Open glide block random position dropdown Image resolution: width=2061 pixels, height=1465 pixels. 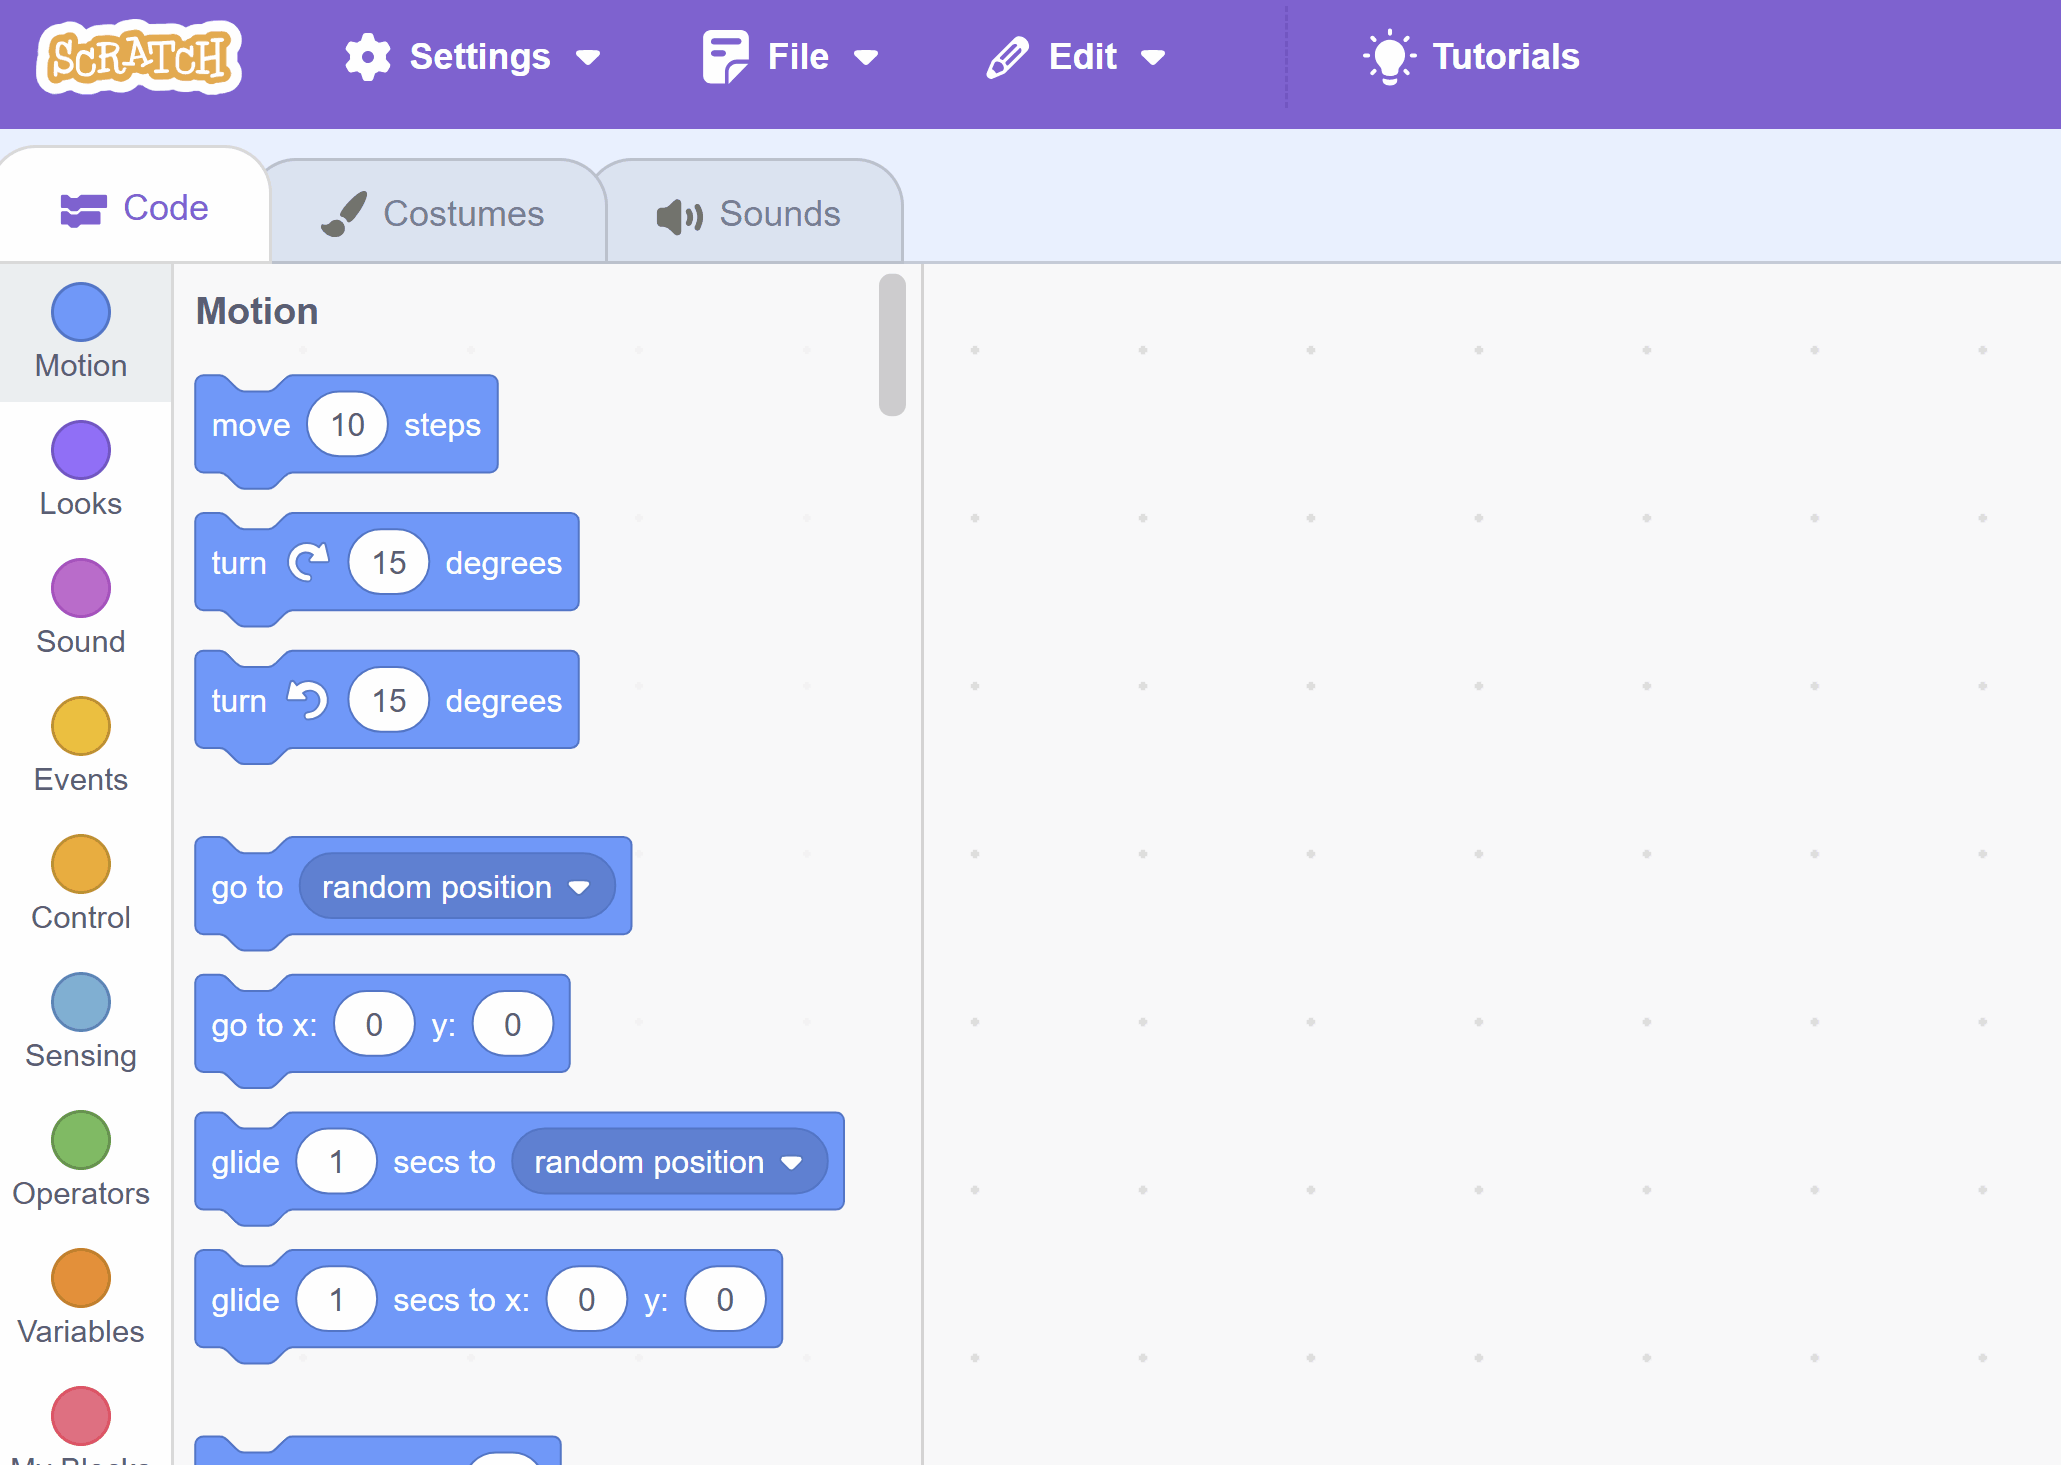pyautogui.click(x=668, y=1162)
